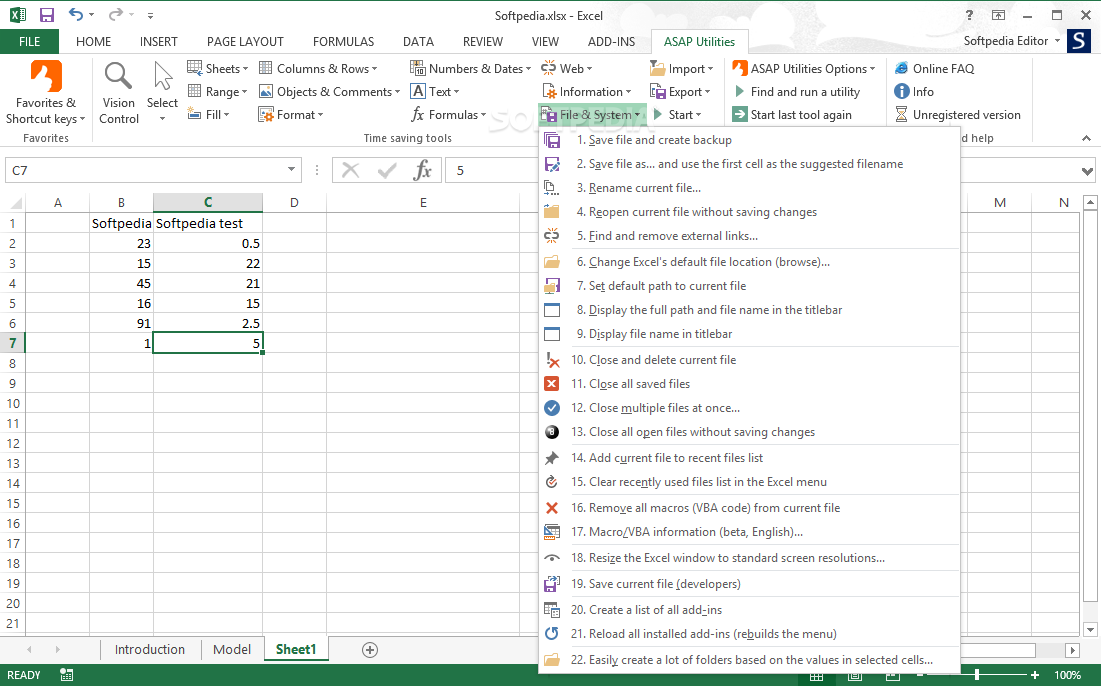The width and height of the screenshot is (1101, 686).
Task: Add a new sheet with plus button
Action: (370, 649)
